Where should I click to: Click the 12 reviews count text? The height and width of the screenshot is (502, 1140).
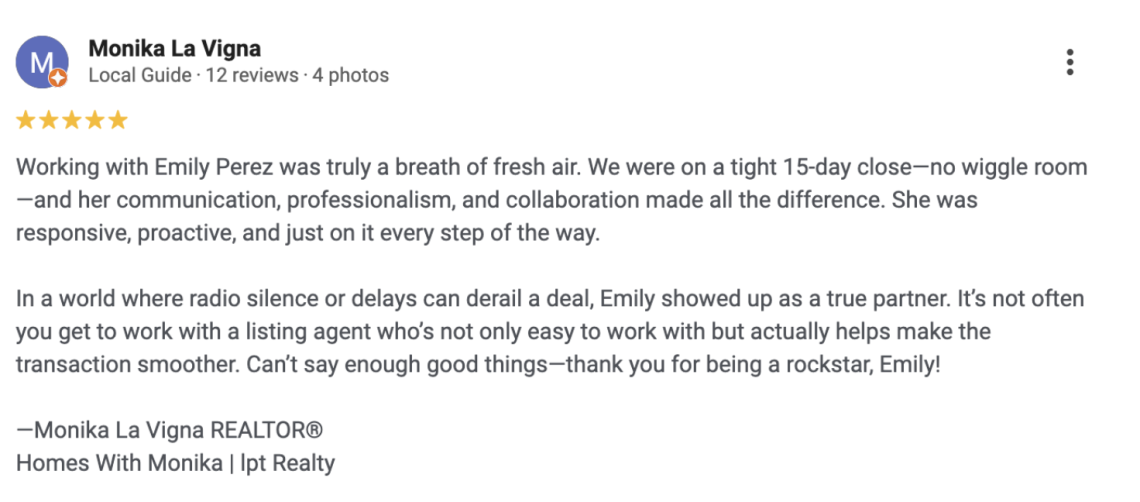(x=252, y=75)
